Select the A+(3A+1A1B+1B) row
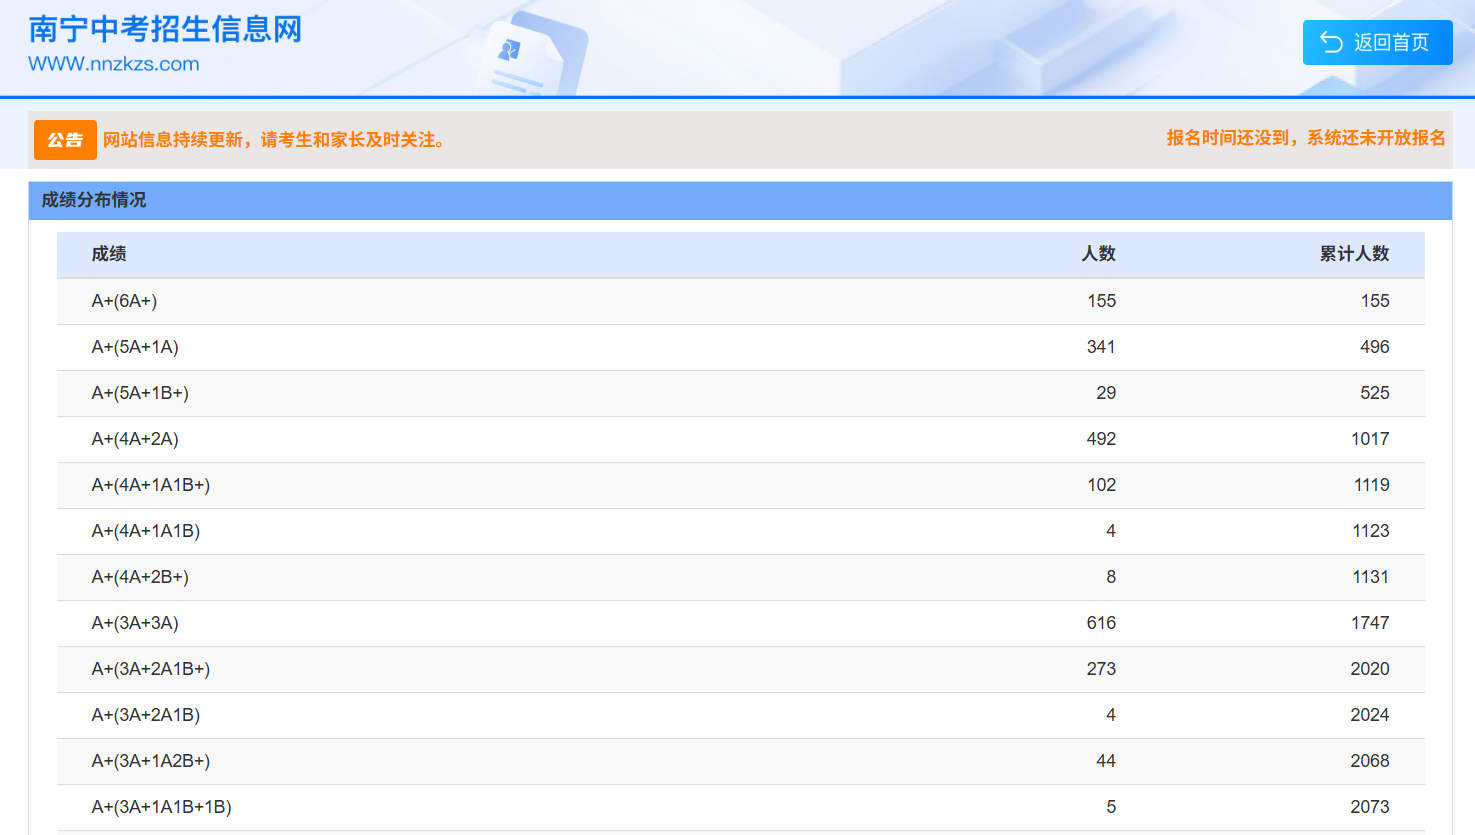The height and width of the screenshot is (835, 1475). 741,807
